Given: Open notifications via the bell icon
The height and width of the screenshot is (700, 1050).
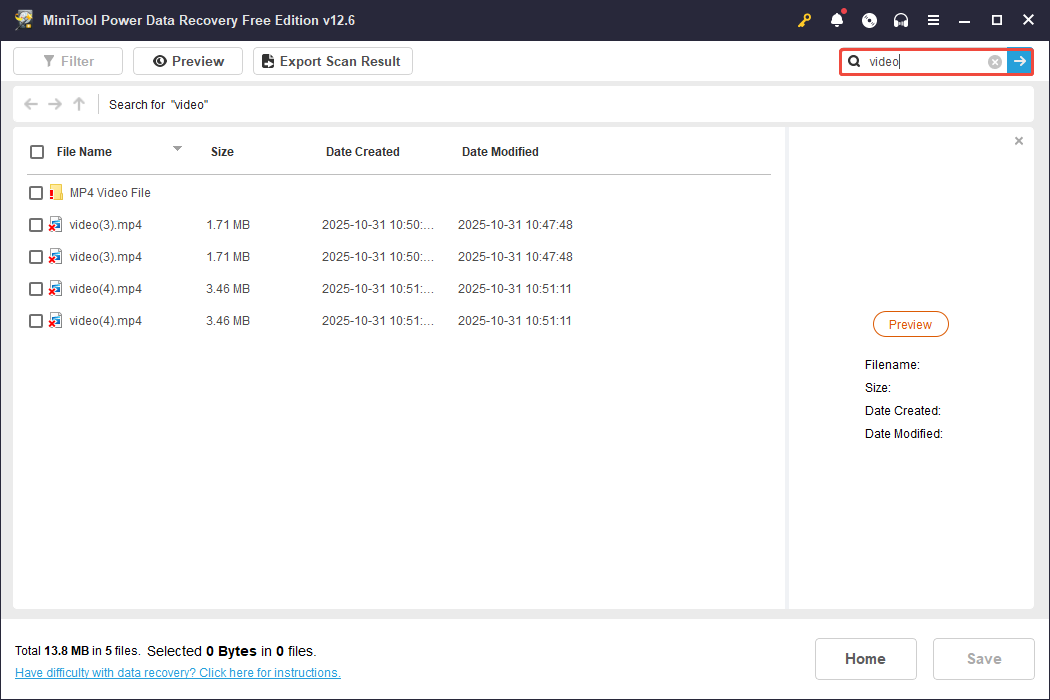Looking at the screenshot, I should point(837,19).
